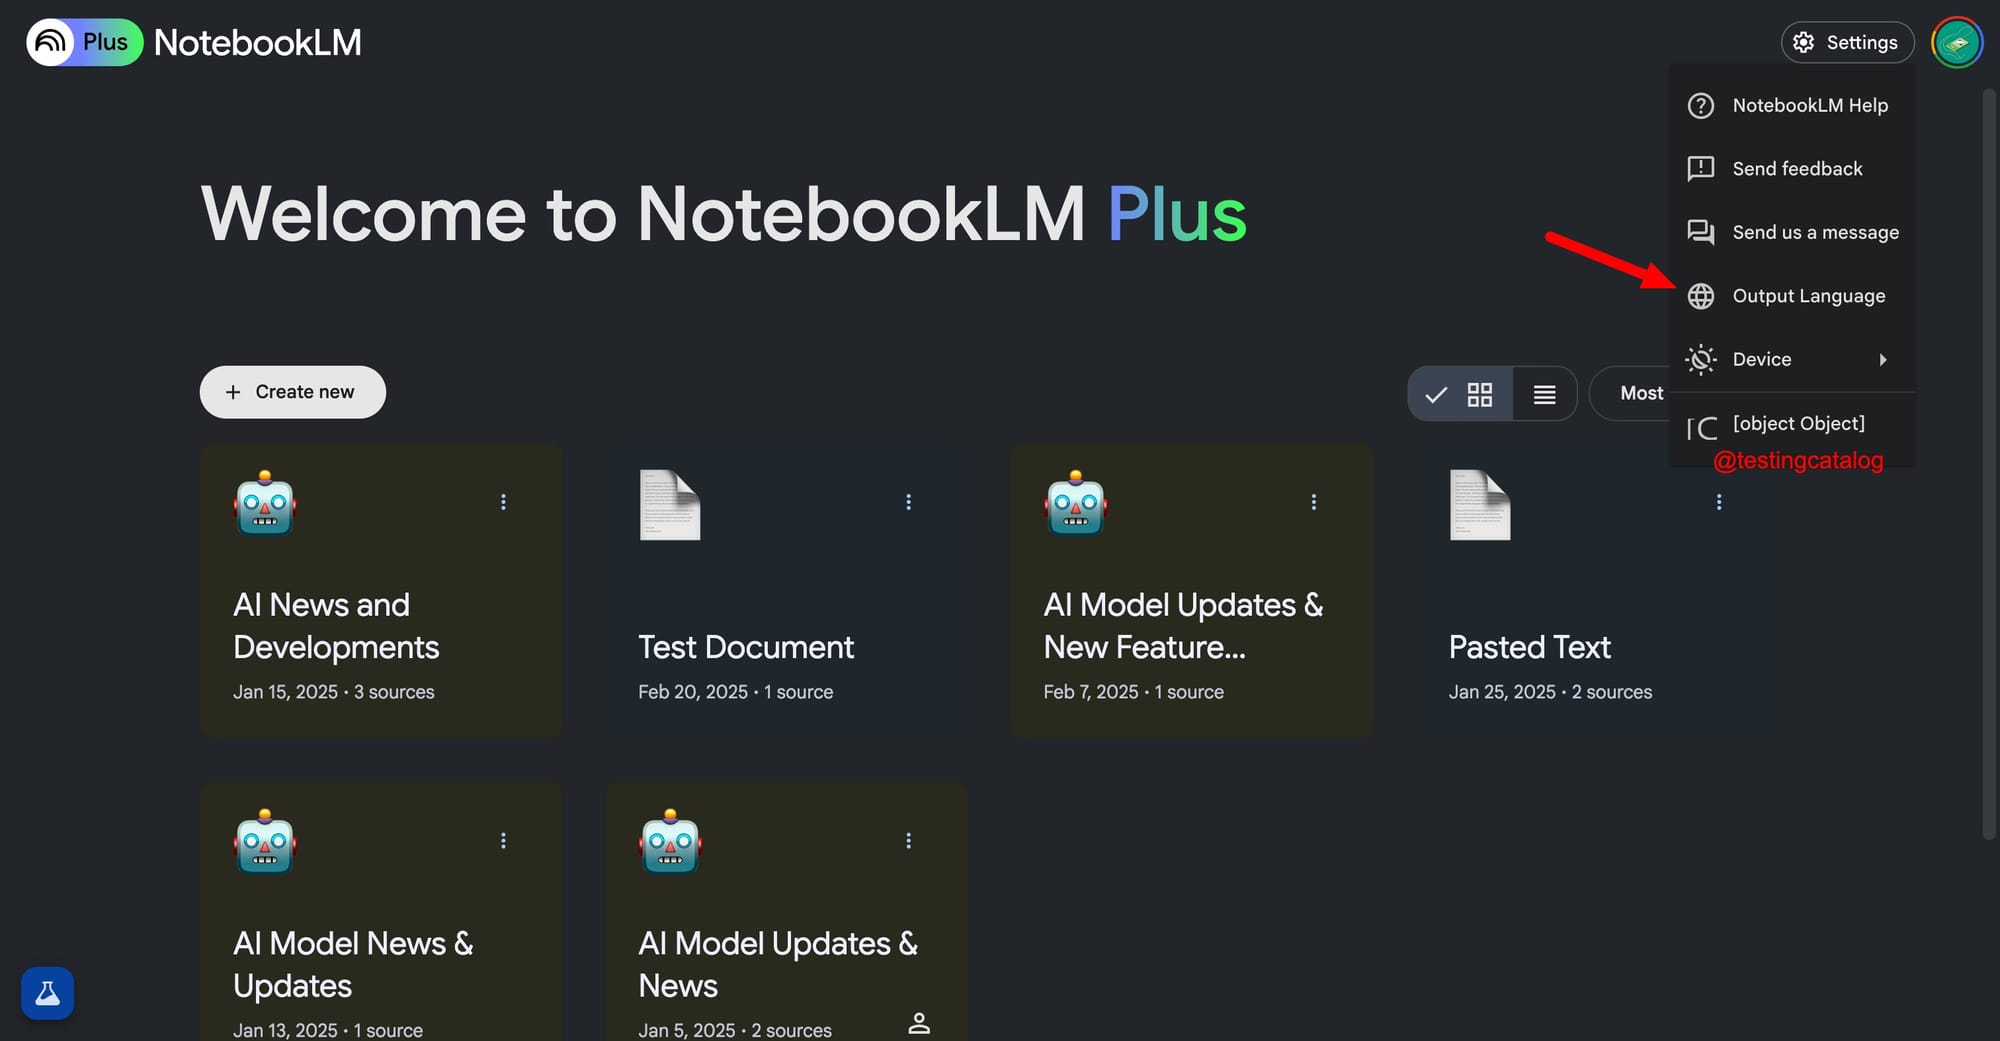The height and width of the screenshot is (1041, 2000).
Task: Click the "Jan 5, 2025 · 2 sources" text
Action: (735, 1030)
